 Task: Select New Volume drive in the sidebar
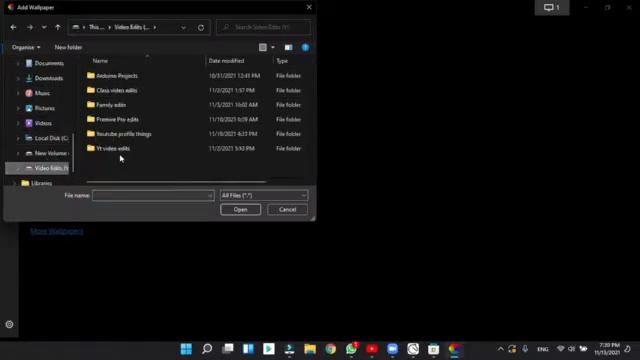(46, 153)
